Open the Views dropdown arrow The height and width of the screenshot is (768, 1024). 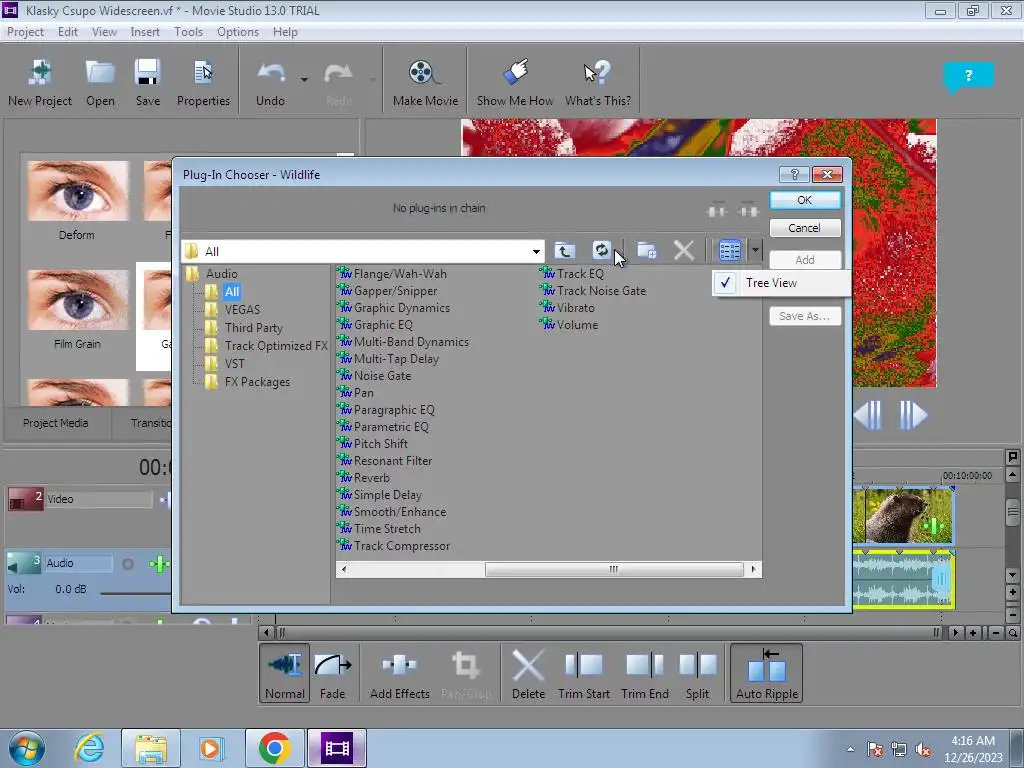755,250
